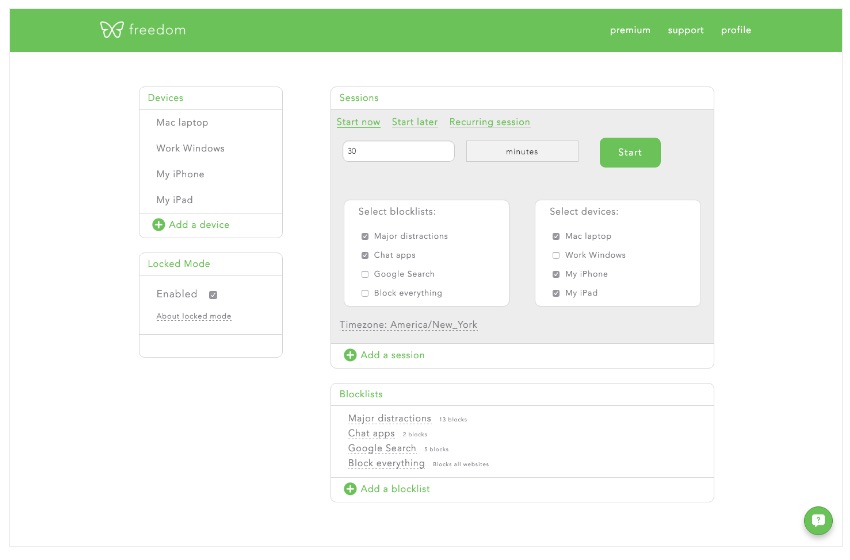The image size is (850, 560).
Task: Open the Chat apps blocklist link
Action: tap(371, 434)
